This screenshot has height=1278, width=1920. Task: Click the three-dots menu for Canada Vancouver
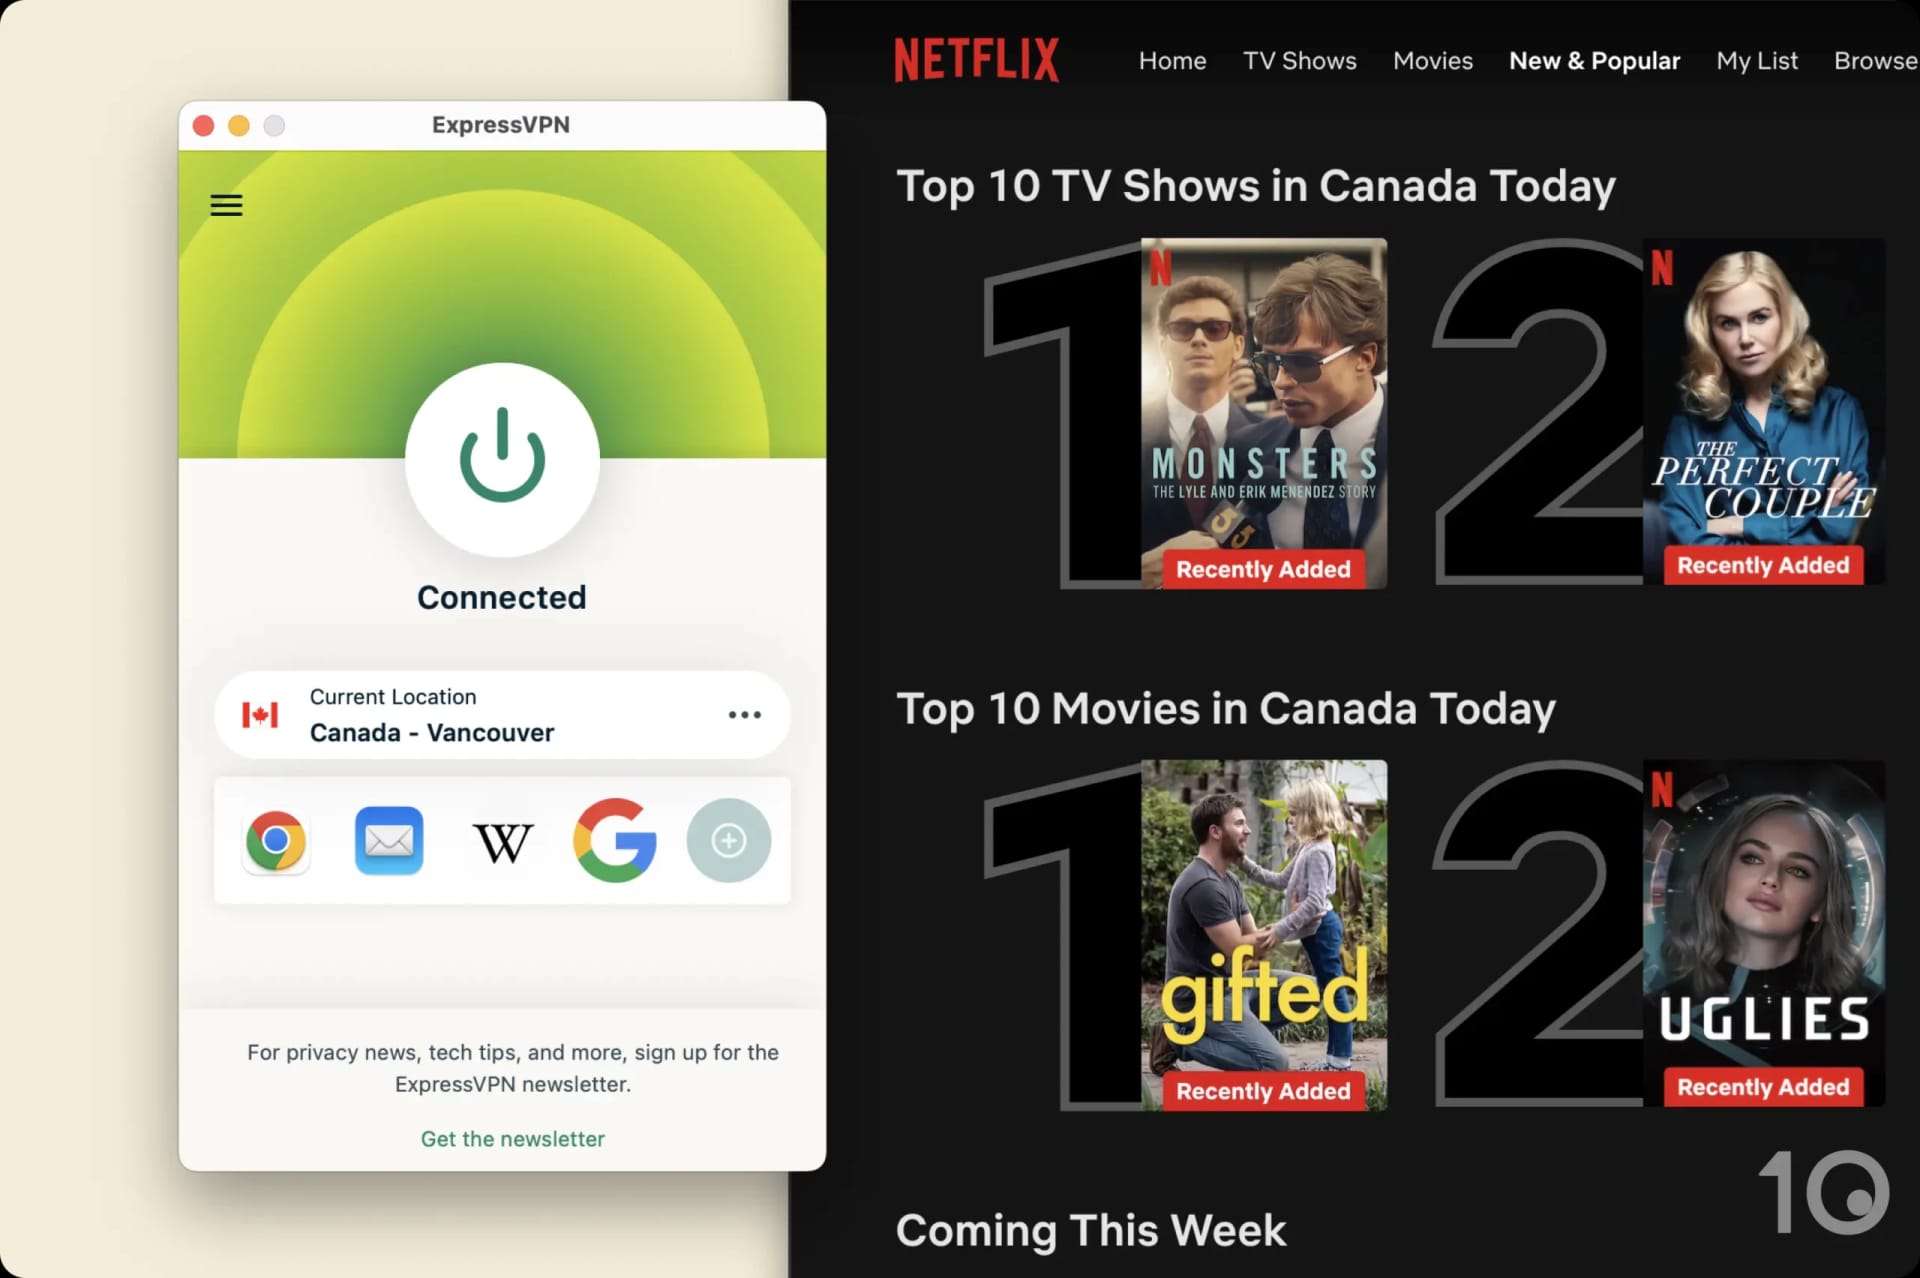(x=745, y=715)
